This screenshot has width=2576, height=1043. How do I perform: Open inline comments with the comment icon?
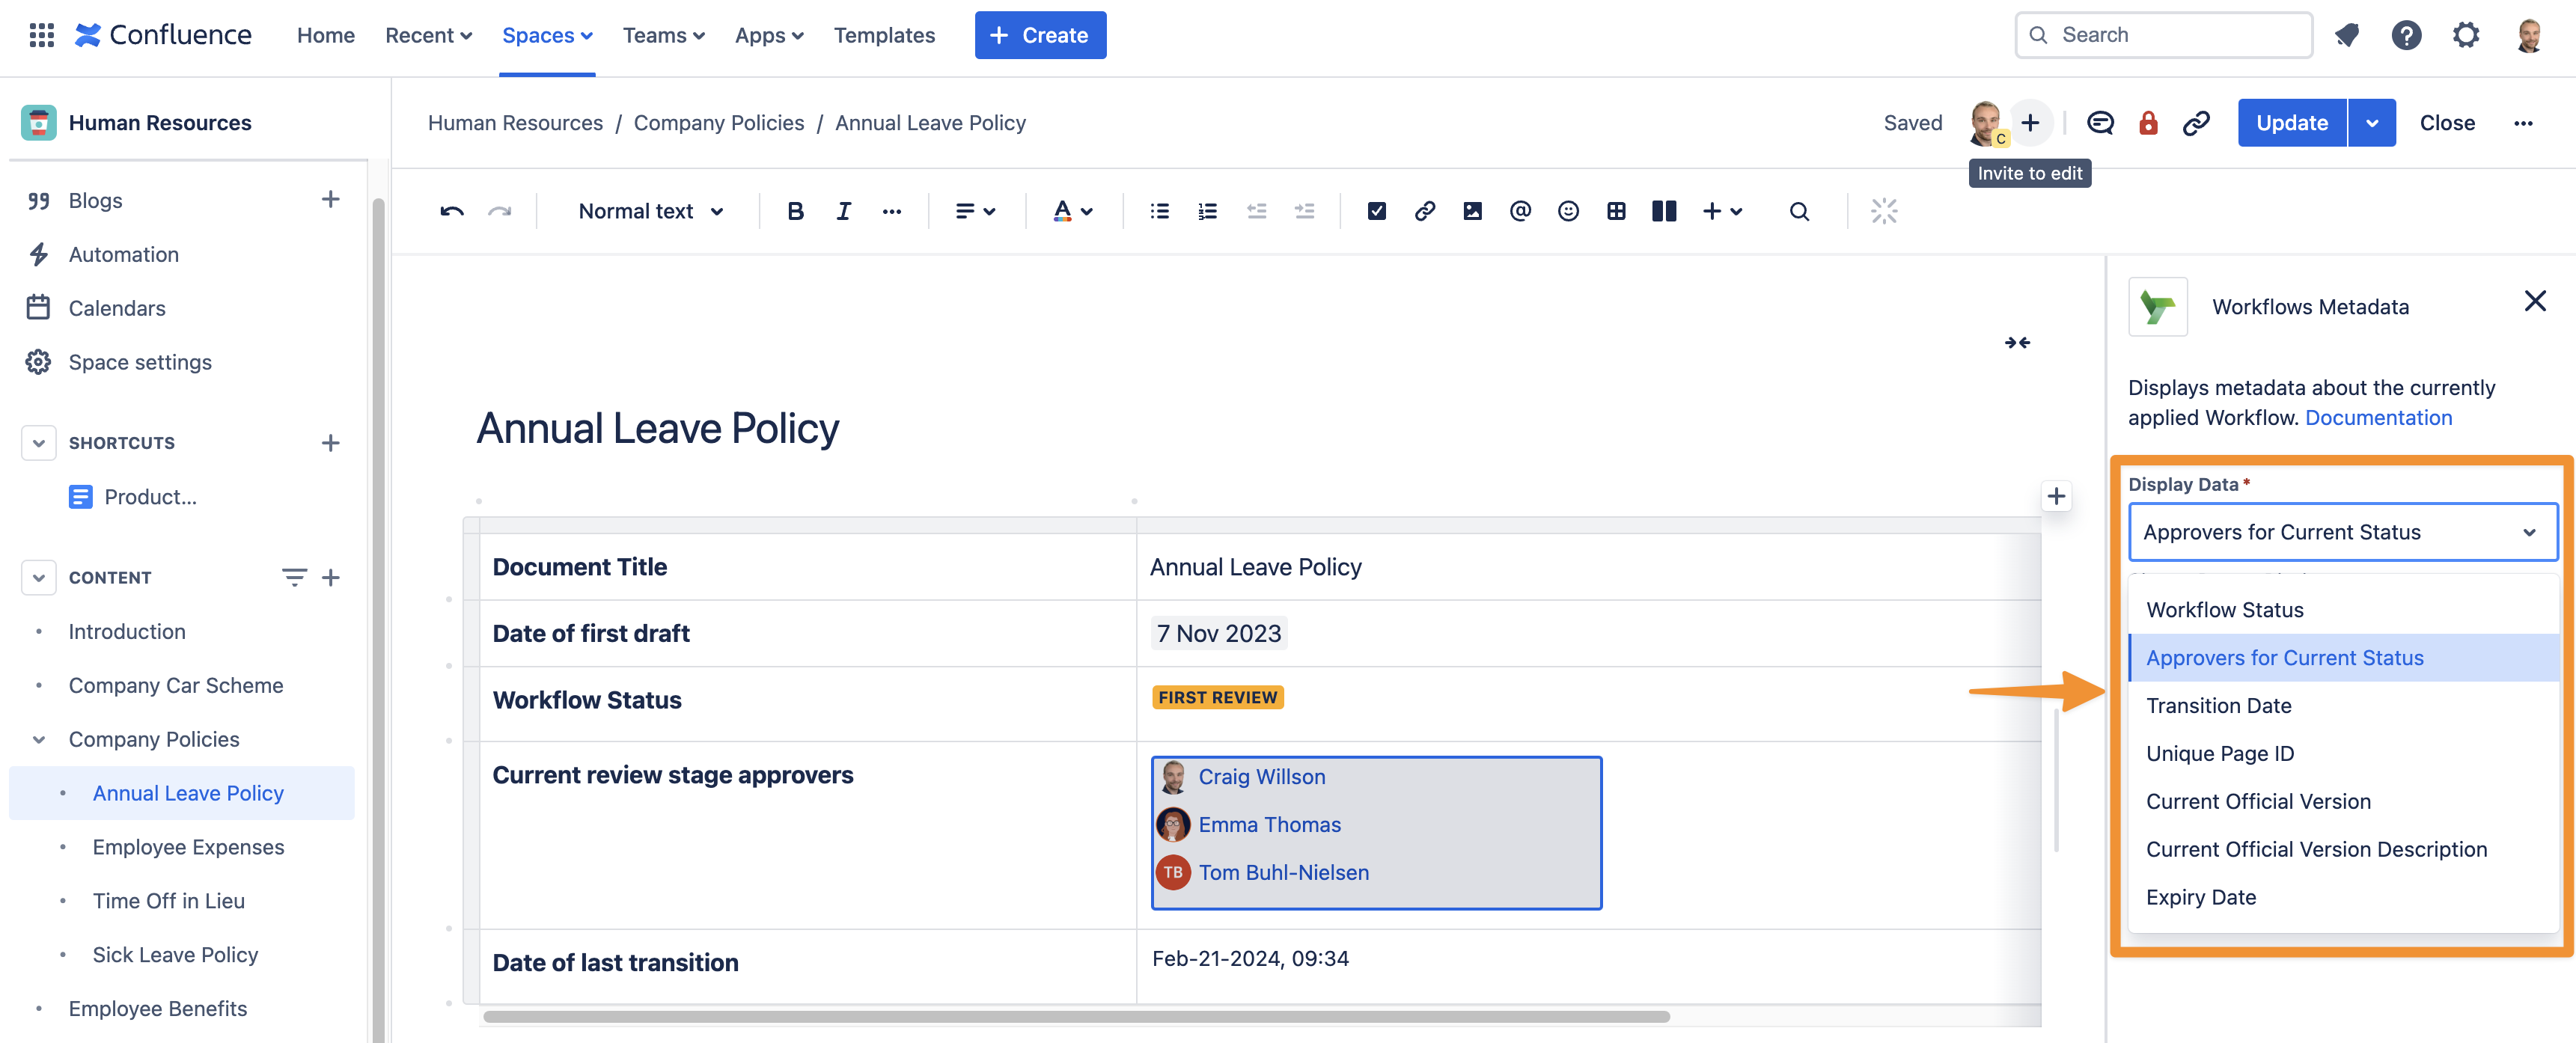2100,122
